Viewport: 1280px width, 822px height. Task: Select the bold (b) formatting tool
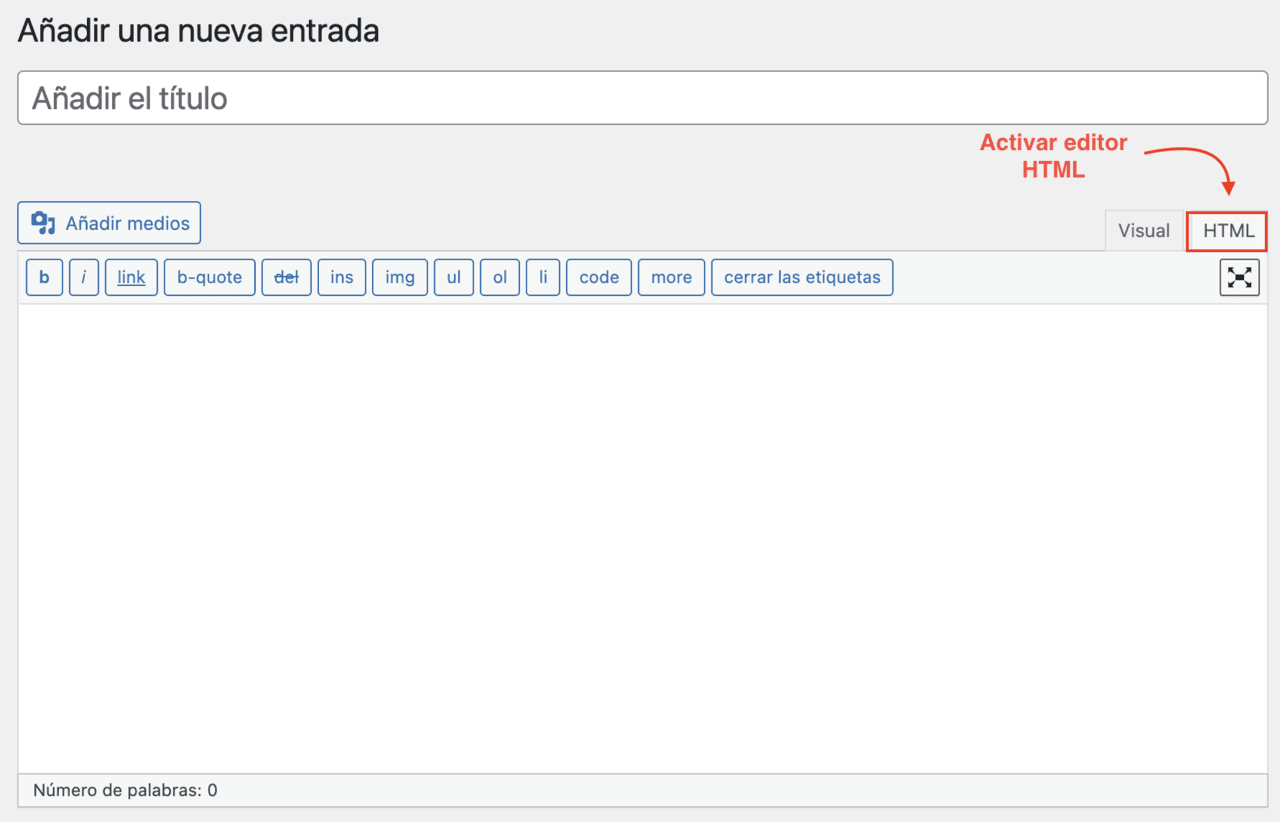(x=43, y=277)
